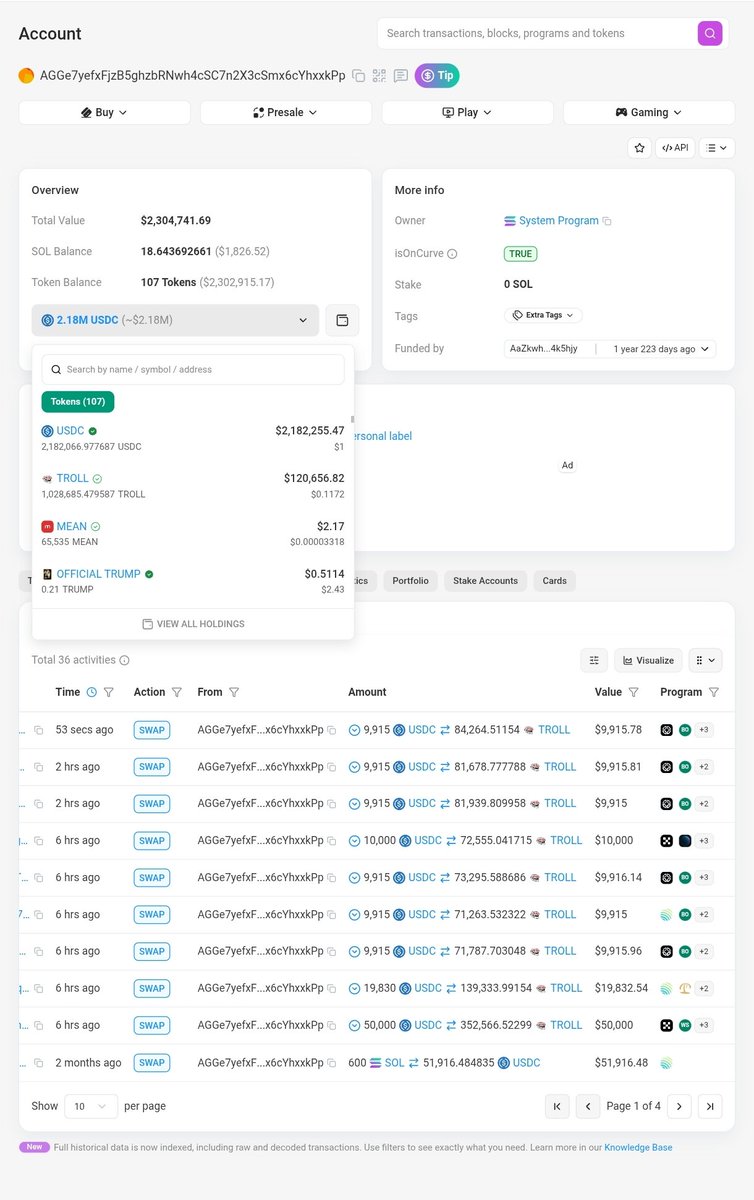
Task: Copy the System Program owner address
Action: pos(607,221)
